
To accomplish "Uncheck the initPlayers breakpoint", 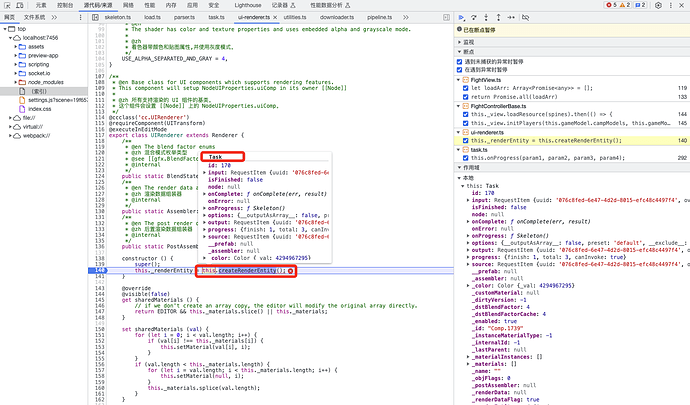I will 466,123.
